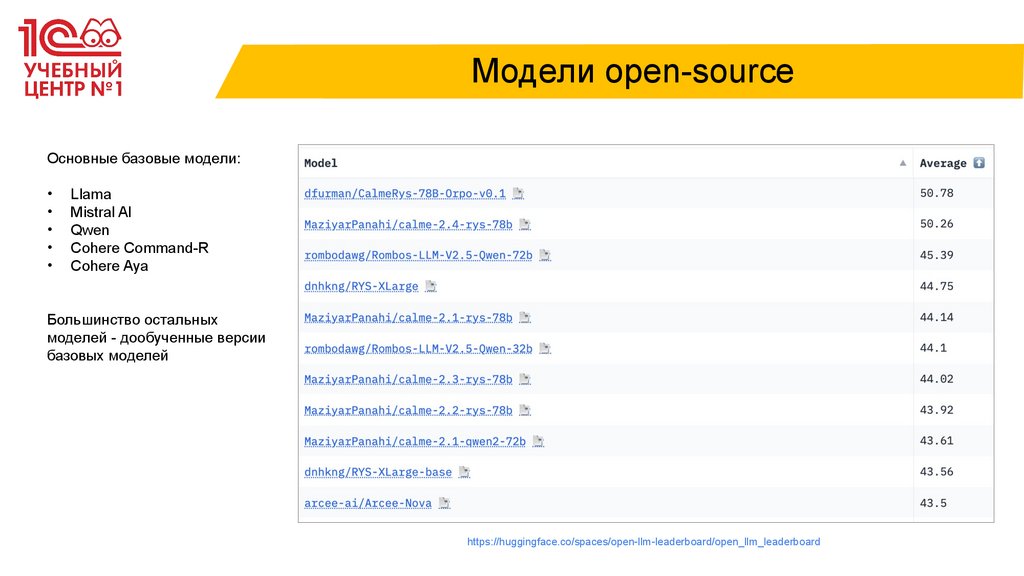Screen dimensions: 1024x576
Task: Open the huggingface.co leaderboard URL
Action: (643, 542)
